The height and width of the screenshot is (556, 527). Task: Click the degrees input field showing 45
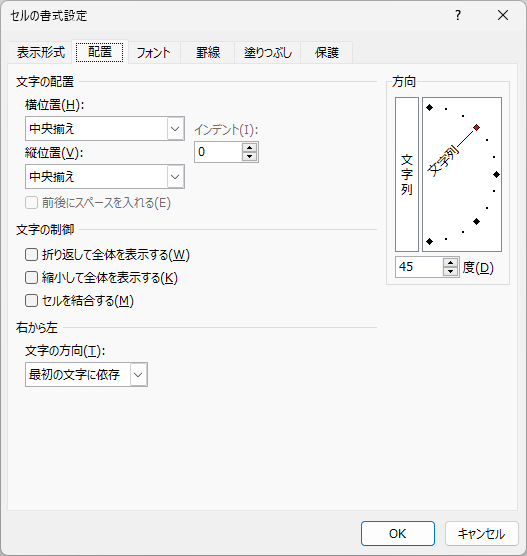point(419,267)
